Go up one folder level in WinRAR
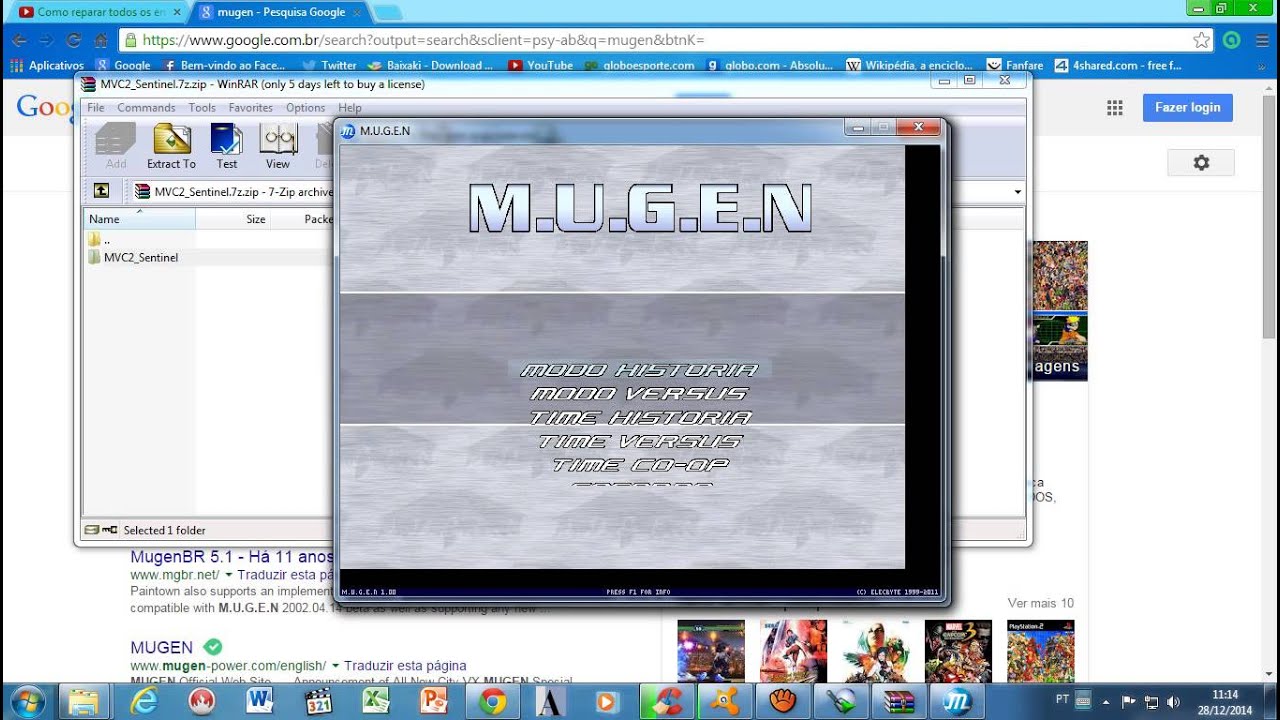This screenshot has width=1280, height=720. coord(101,191)
